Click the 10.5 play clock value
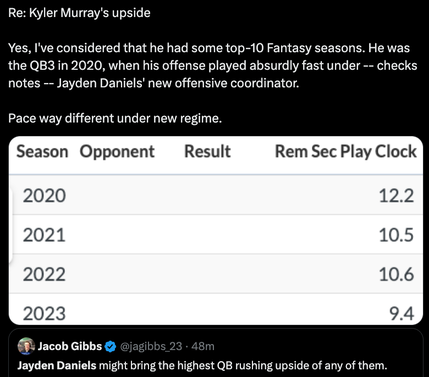This screenshot has width=429, height=377. pos(396,235)
